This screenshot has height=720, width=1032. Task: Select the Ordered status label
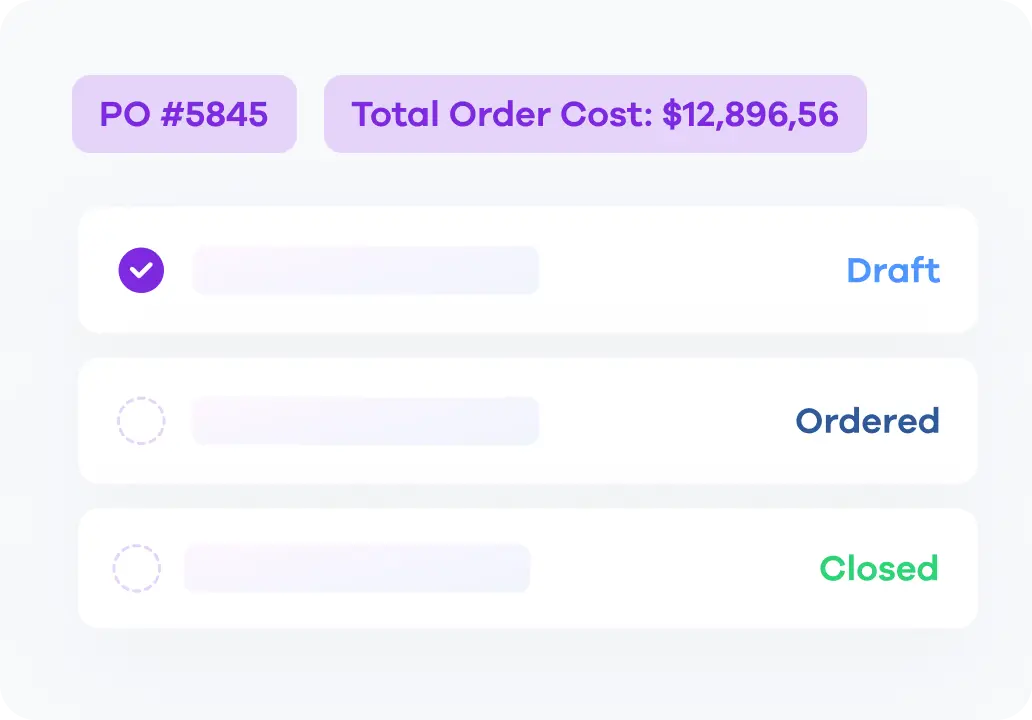[x=867, y=421]
